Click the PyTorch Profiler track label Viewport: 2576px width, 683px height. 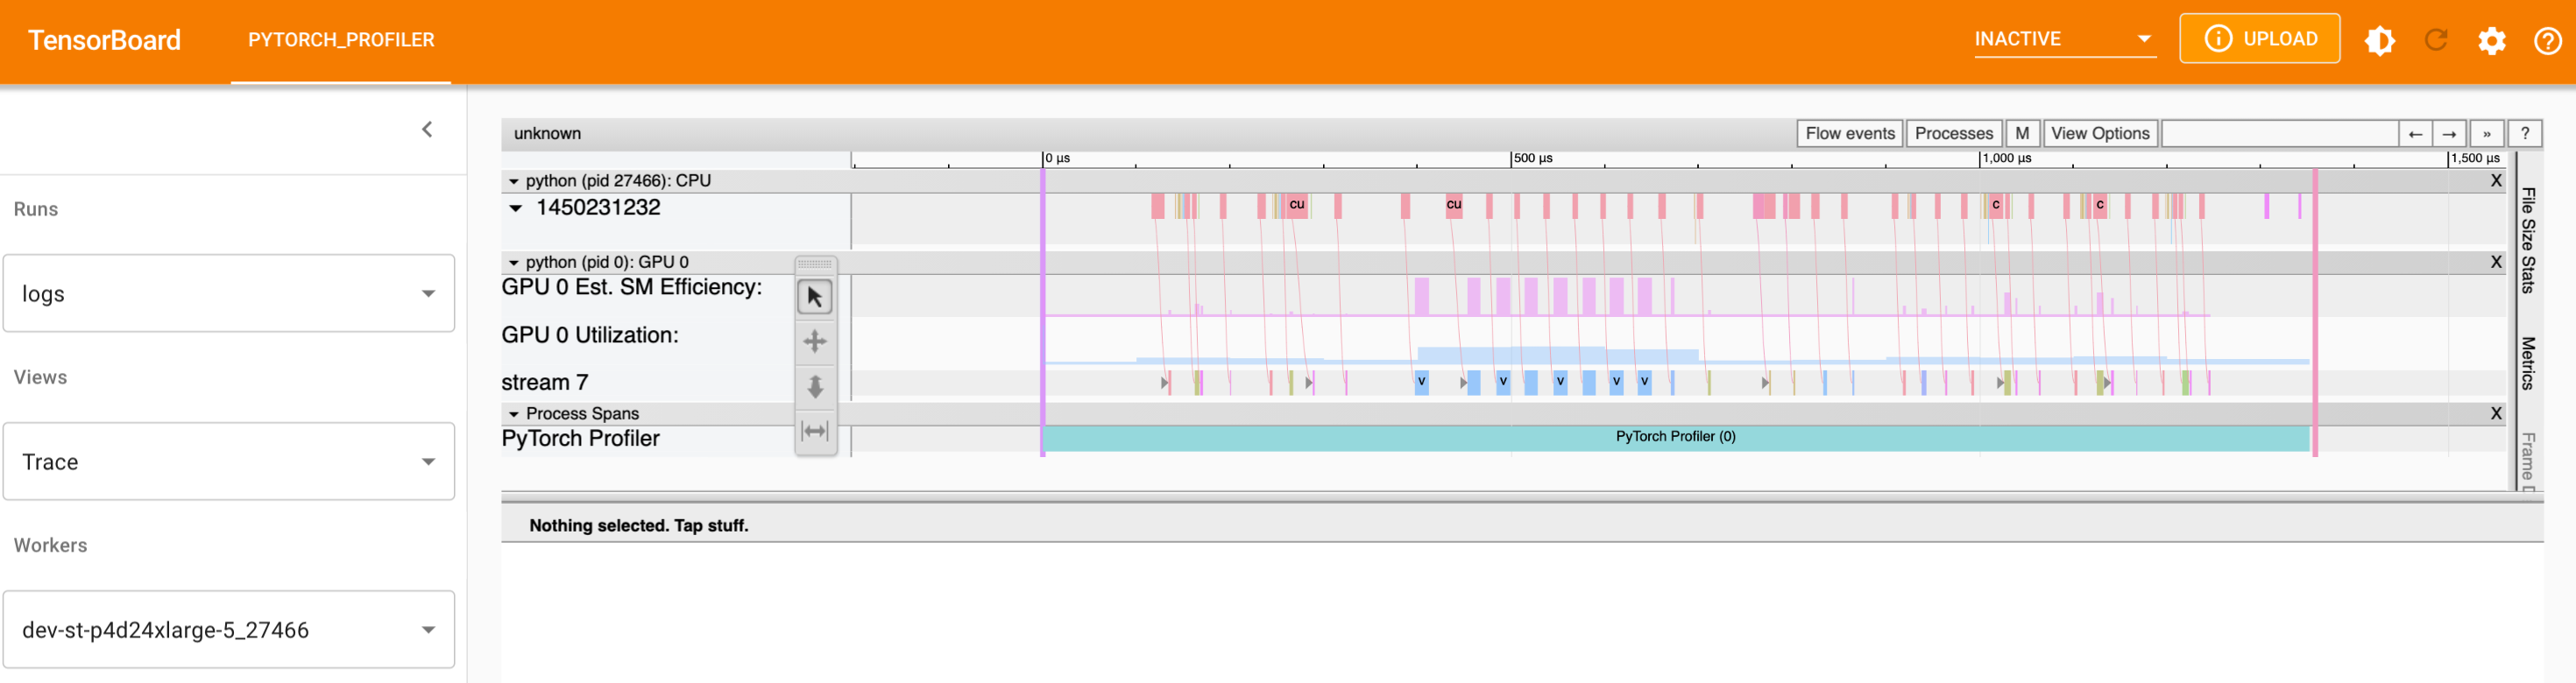click(580, 438)
